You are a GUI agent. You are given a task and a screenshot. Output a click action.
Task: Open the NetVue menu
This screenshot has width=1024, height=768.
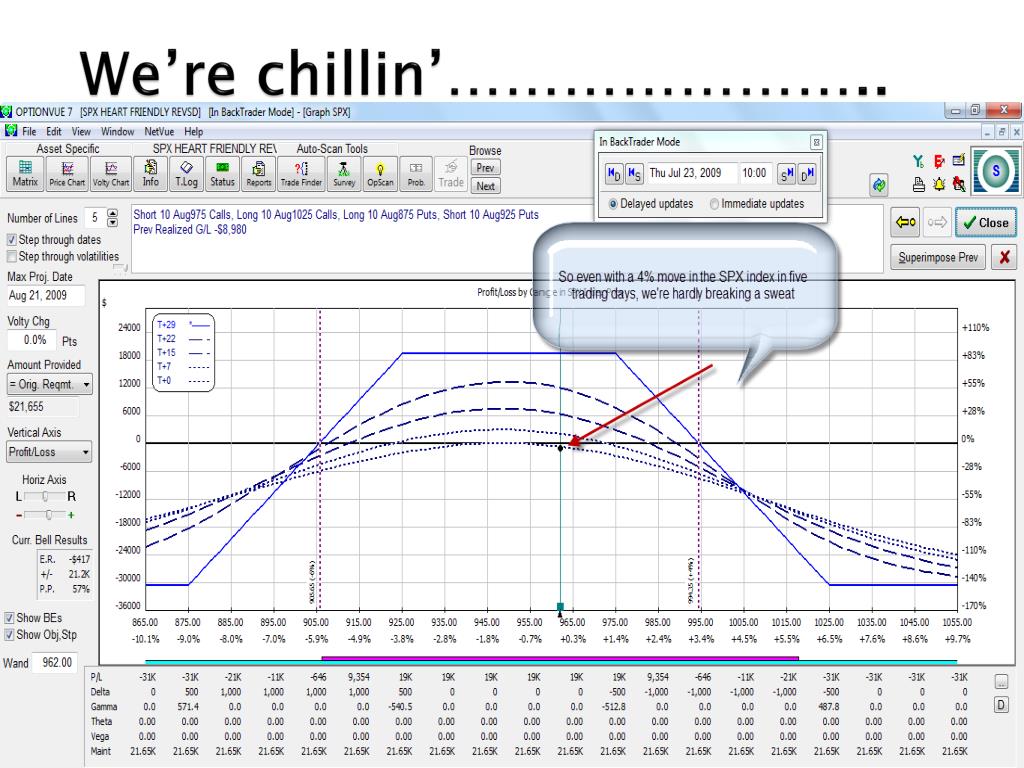(159, 131)
